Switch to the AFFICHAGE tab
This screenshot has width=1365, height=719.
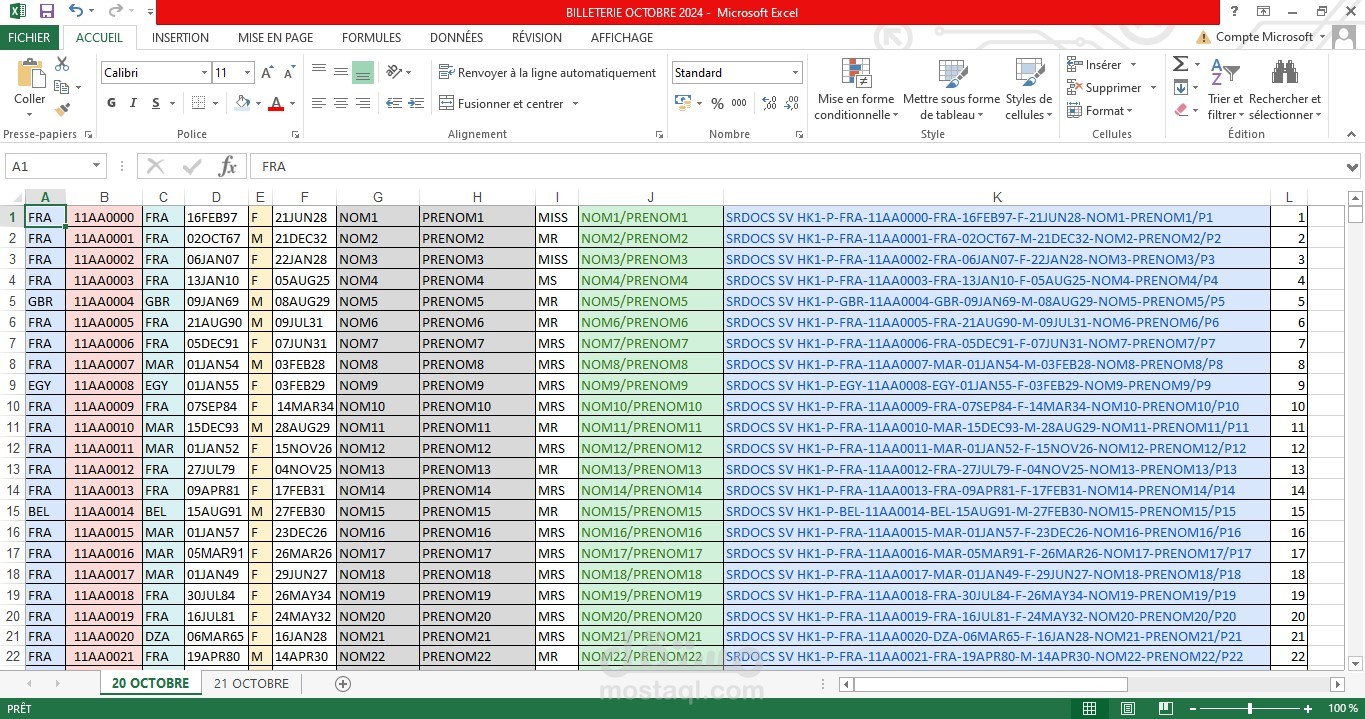[x=621, y=37]
